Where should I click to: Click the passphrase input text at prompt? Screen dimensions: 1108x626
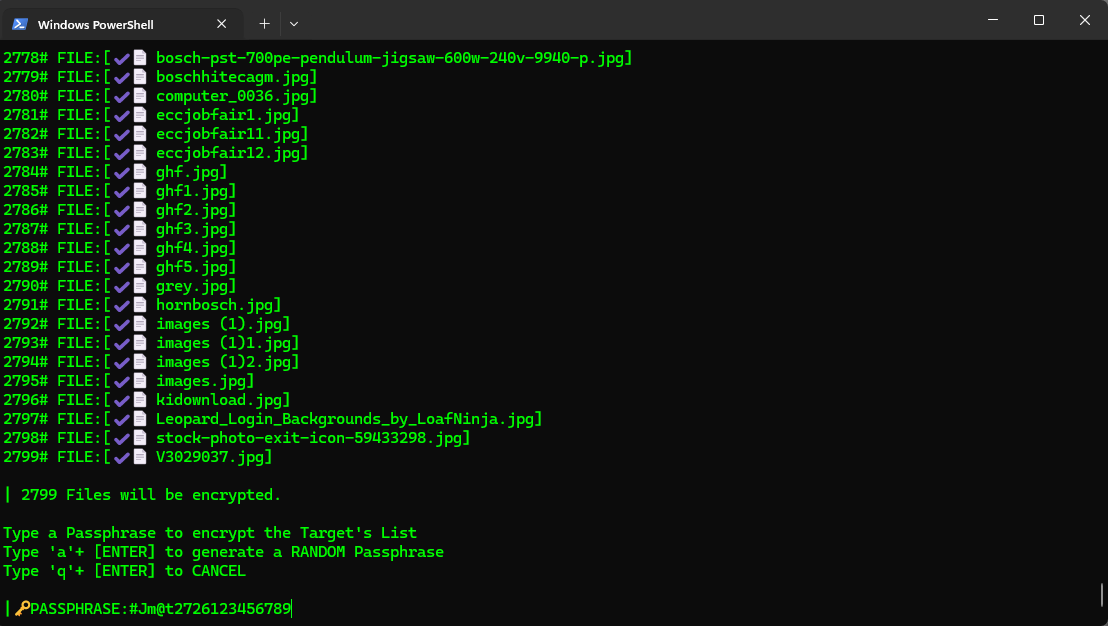(210, 608)
